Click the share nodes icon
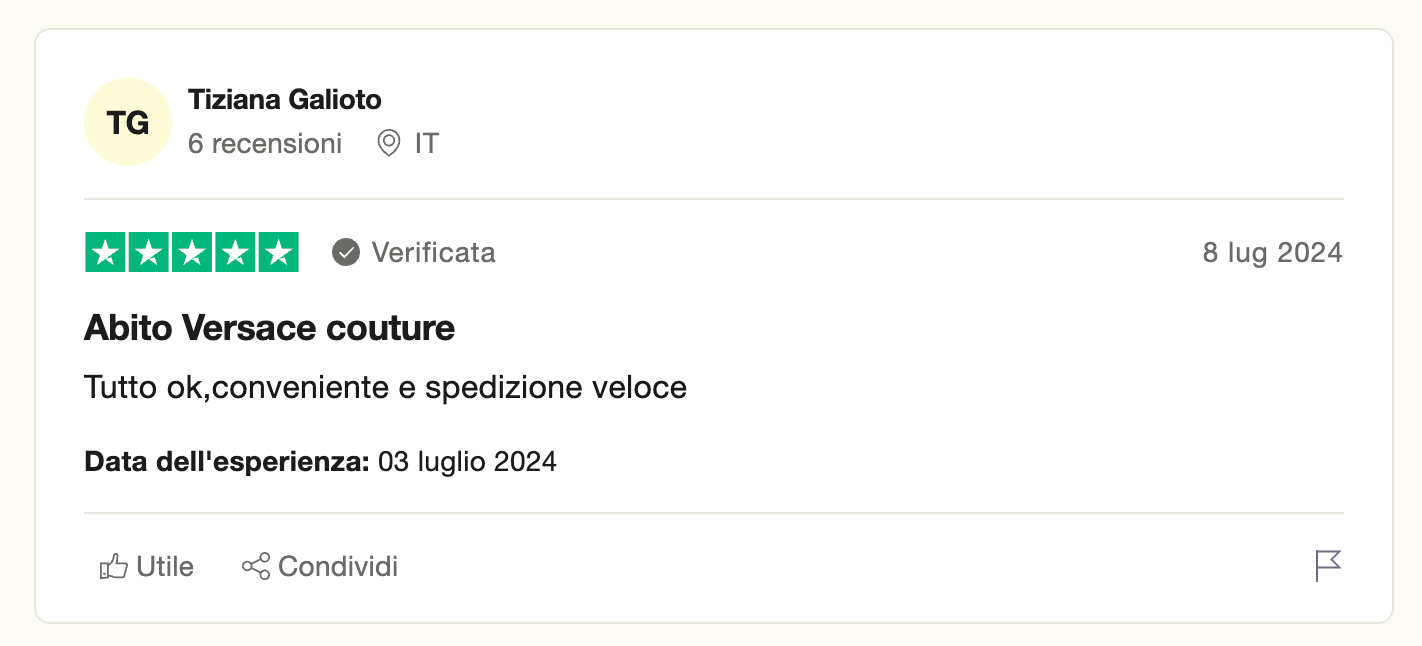1422x646 pixels. (x=256, y=567)
